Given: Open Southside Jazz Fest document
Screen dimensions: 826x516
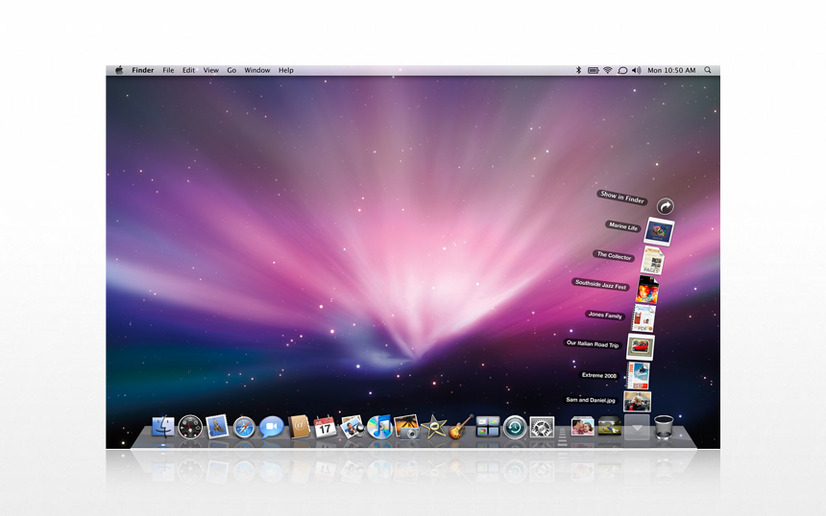Looking at the screenshot, I should (x=647, y=290).
